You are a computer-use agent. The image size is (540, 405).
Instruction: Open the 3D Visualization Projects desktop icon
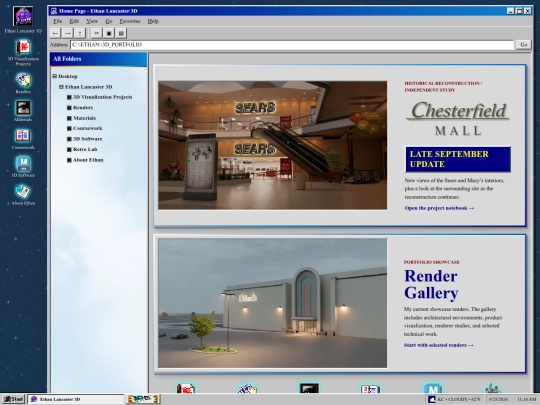[23, 52]
